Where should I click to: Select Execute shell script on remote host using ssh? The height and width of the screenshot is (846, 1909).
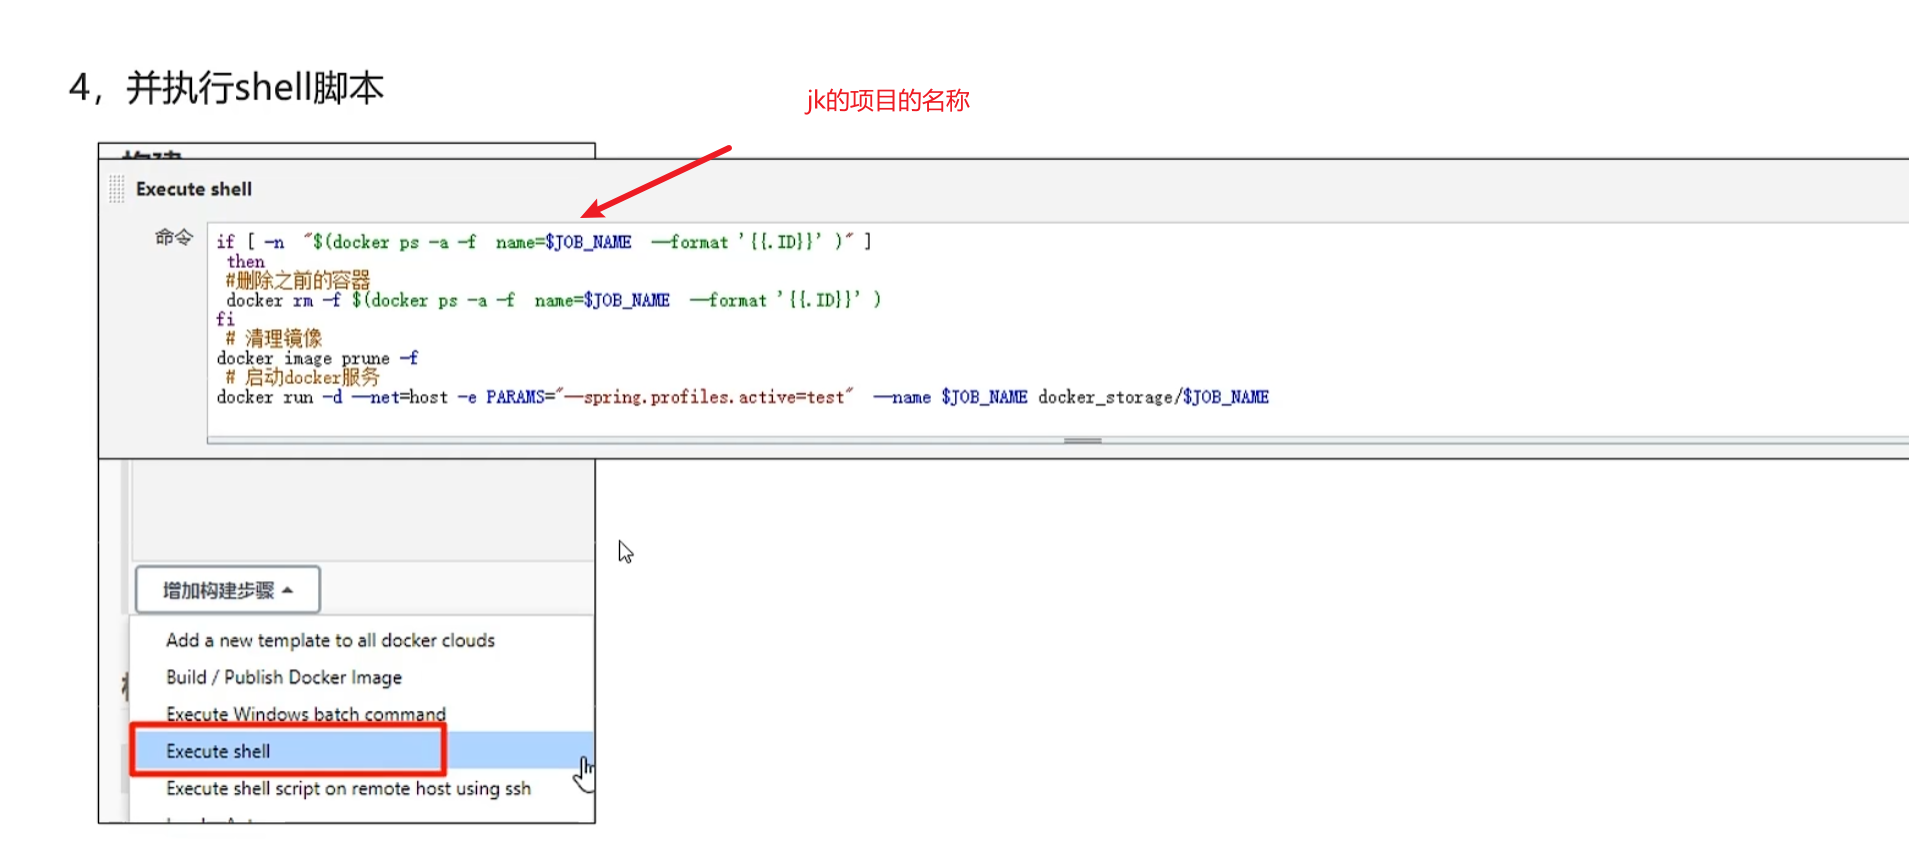click(x=348, y=788)
